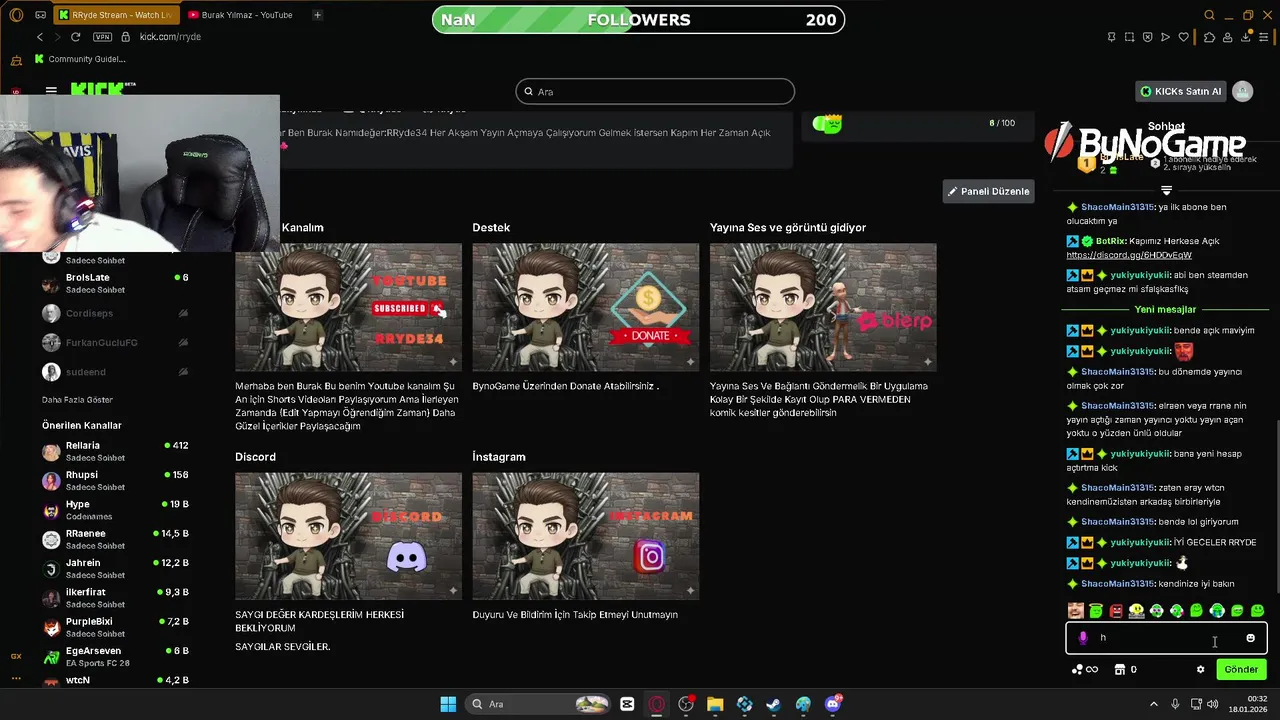
Task: Click the Paneli Düzenle button
Action: coord(988,191)
